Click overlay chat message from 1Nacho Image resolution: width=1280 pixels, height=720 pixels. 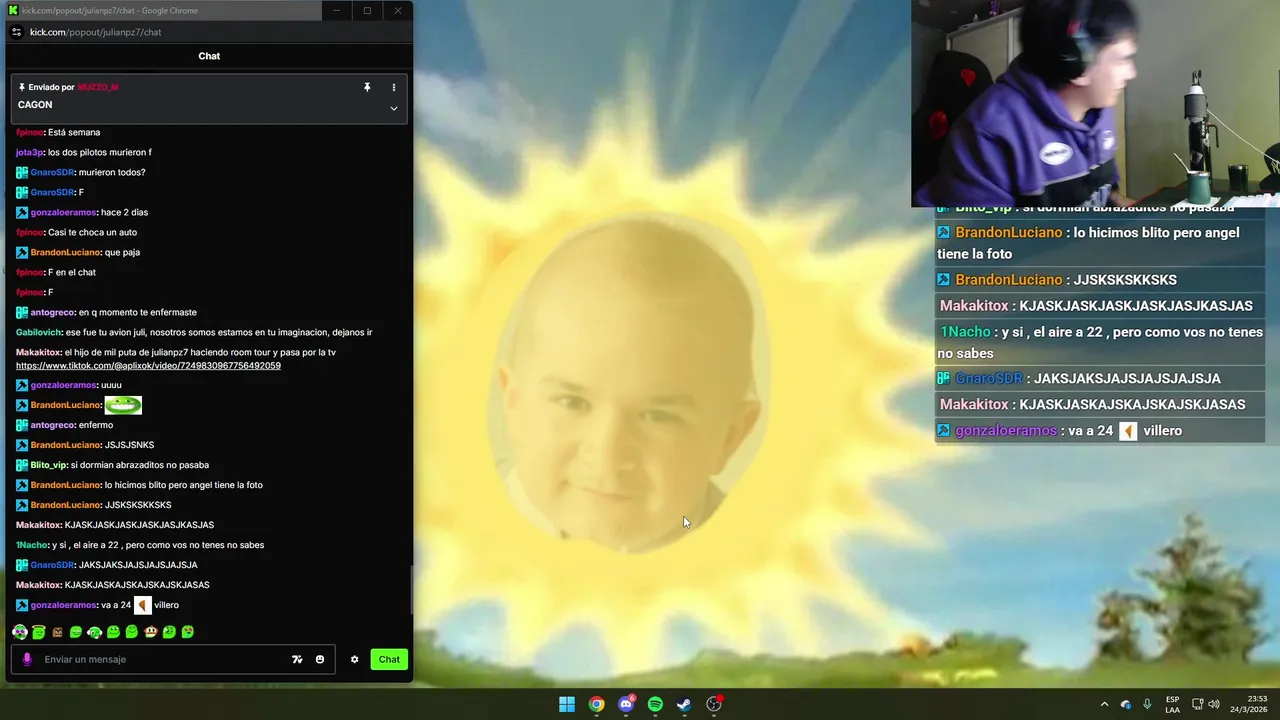point(1100,342)
